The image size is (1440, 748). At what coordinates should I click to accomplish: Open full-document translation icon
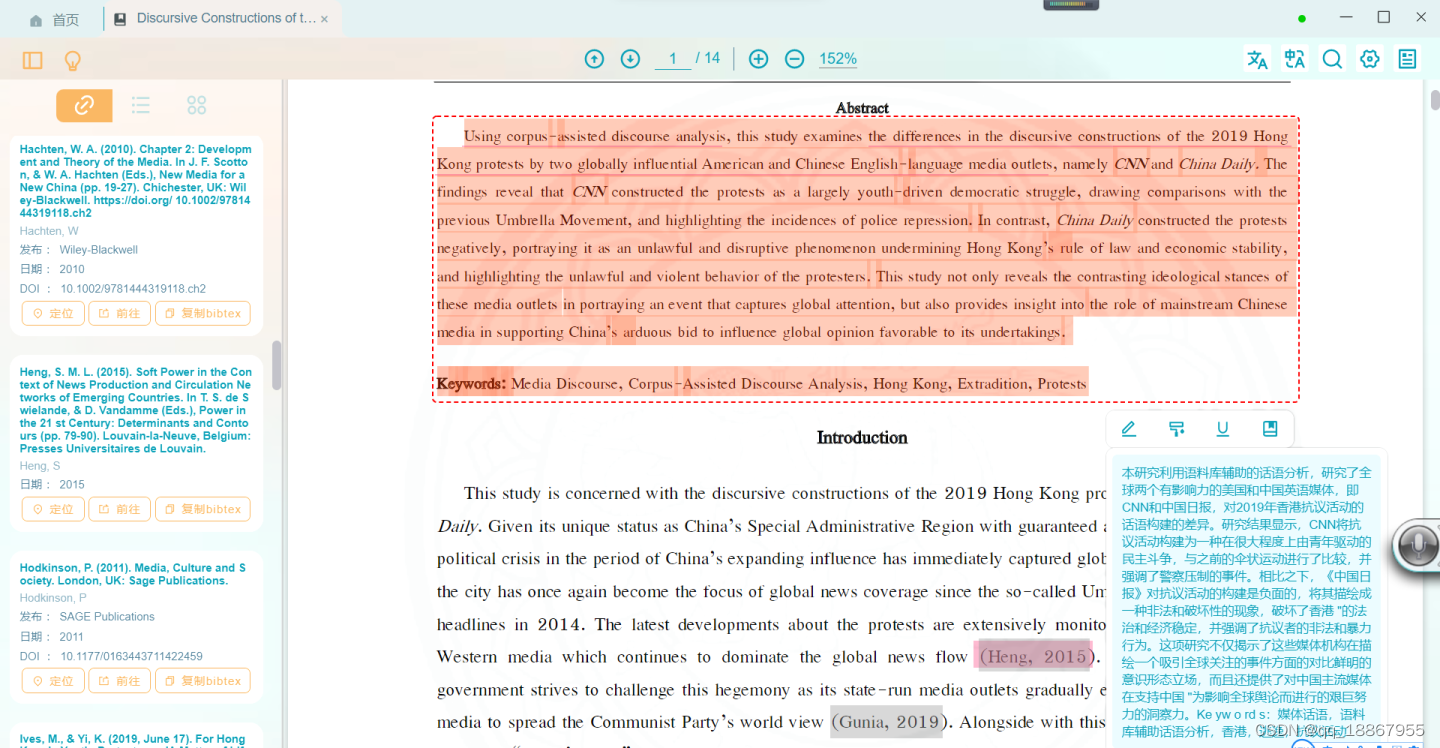pos(1295,59)
